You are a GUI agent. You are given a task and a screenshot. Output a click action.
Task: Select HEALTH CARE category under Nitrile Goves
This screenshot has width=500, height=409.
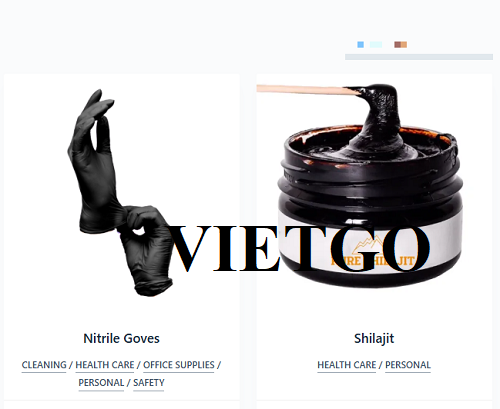click(105, 365)
